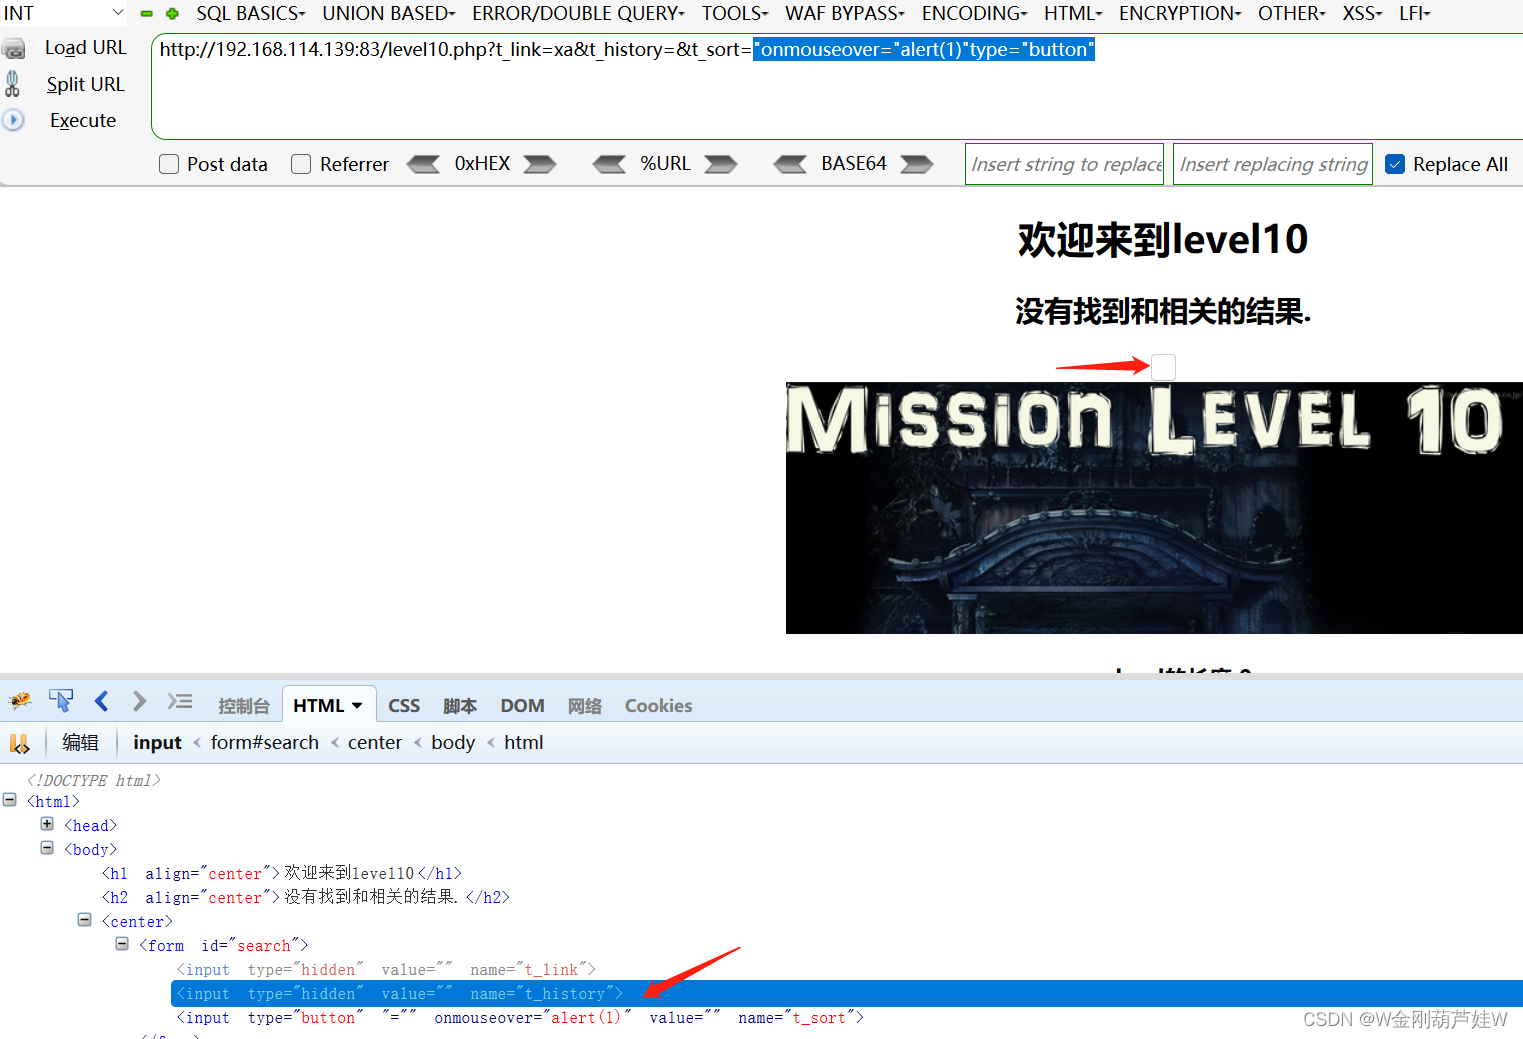
Task: Click the green plus icon to add a hackbar
Action: pyautogui.click(x=170, y=14)
